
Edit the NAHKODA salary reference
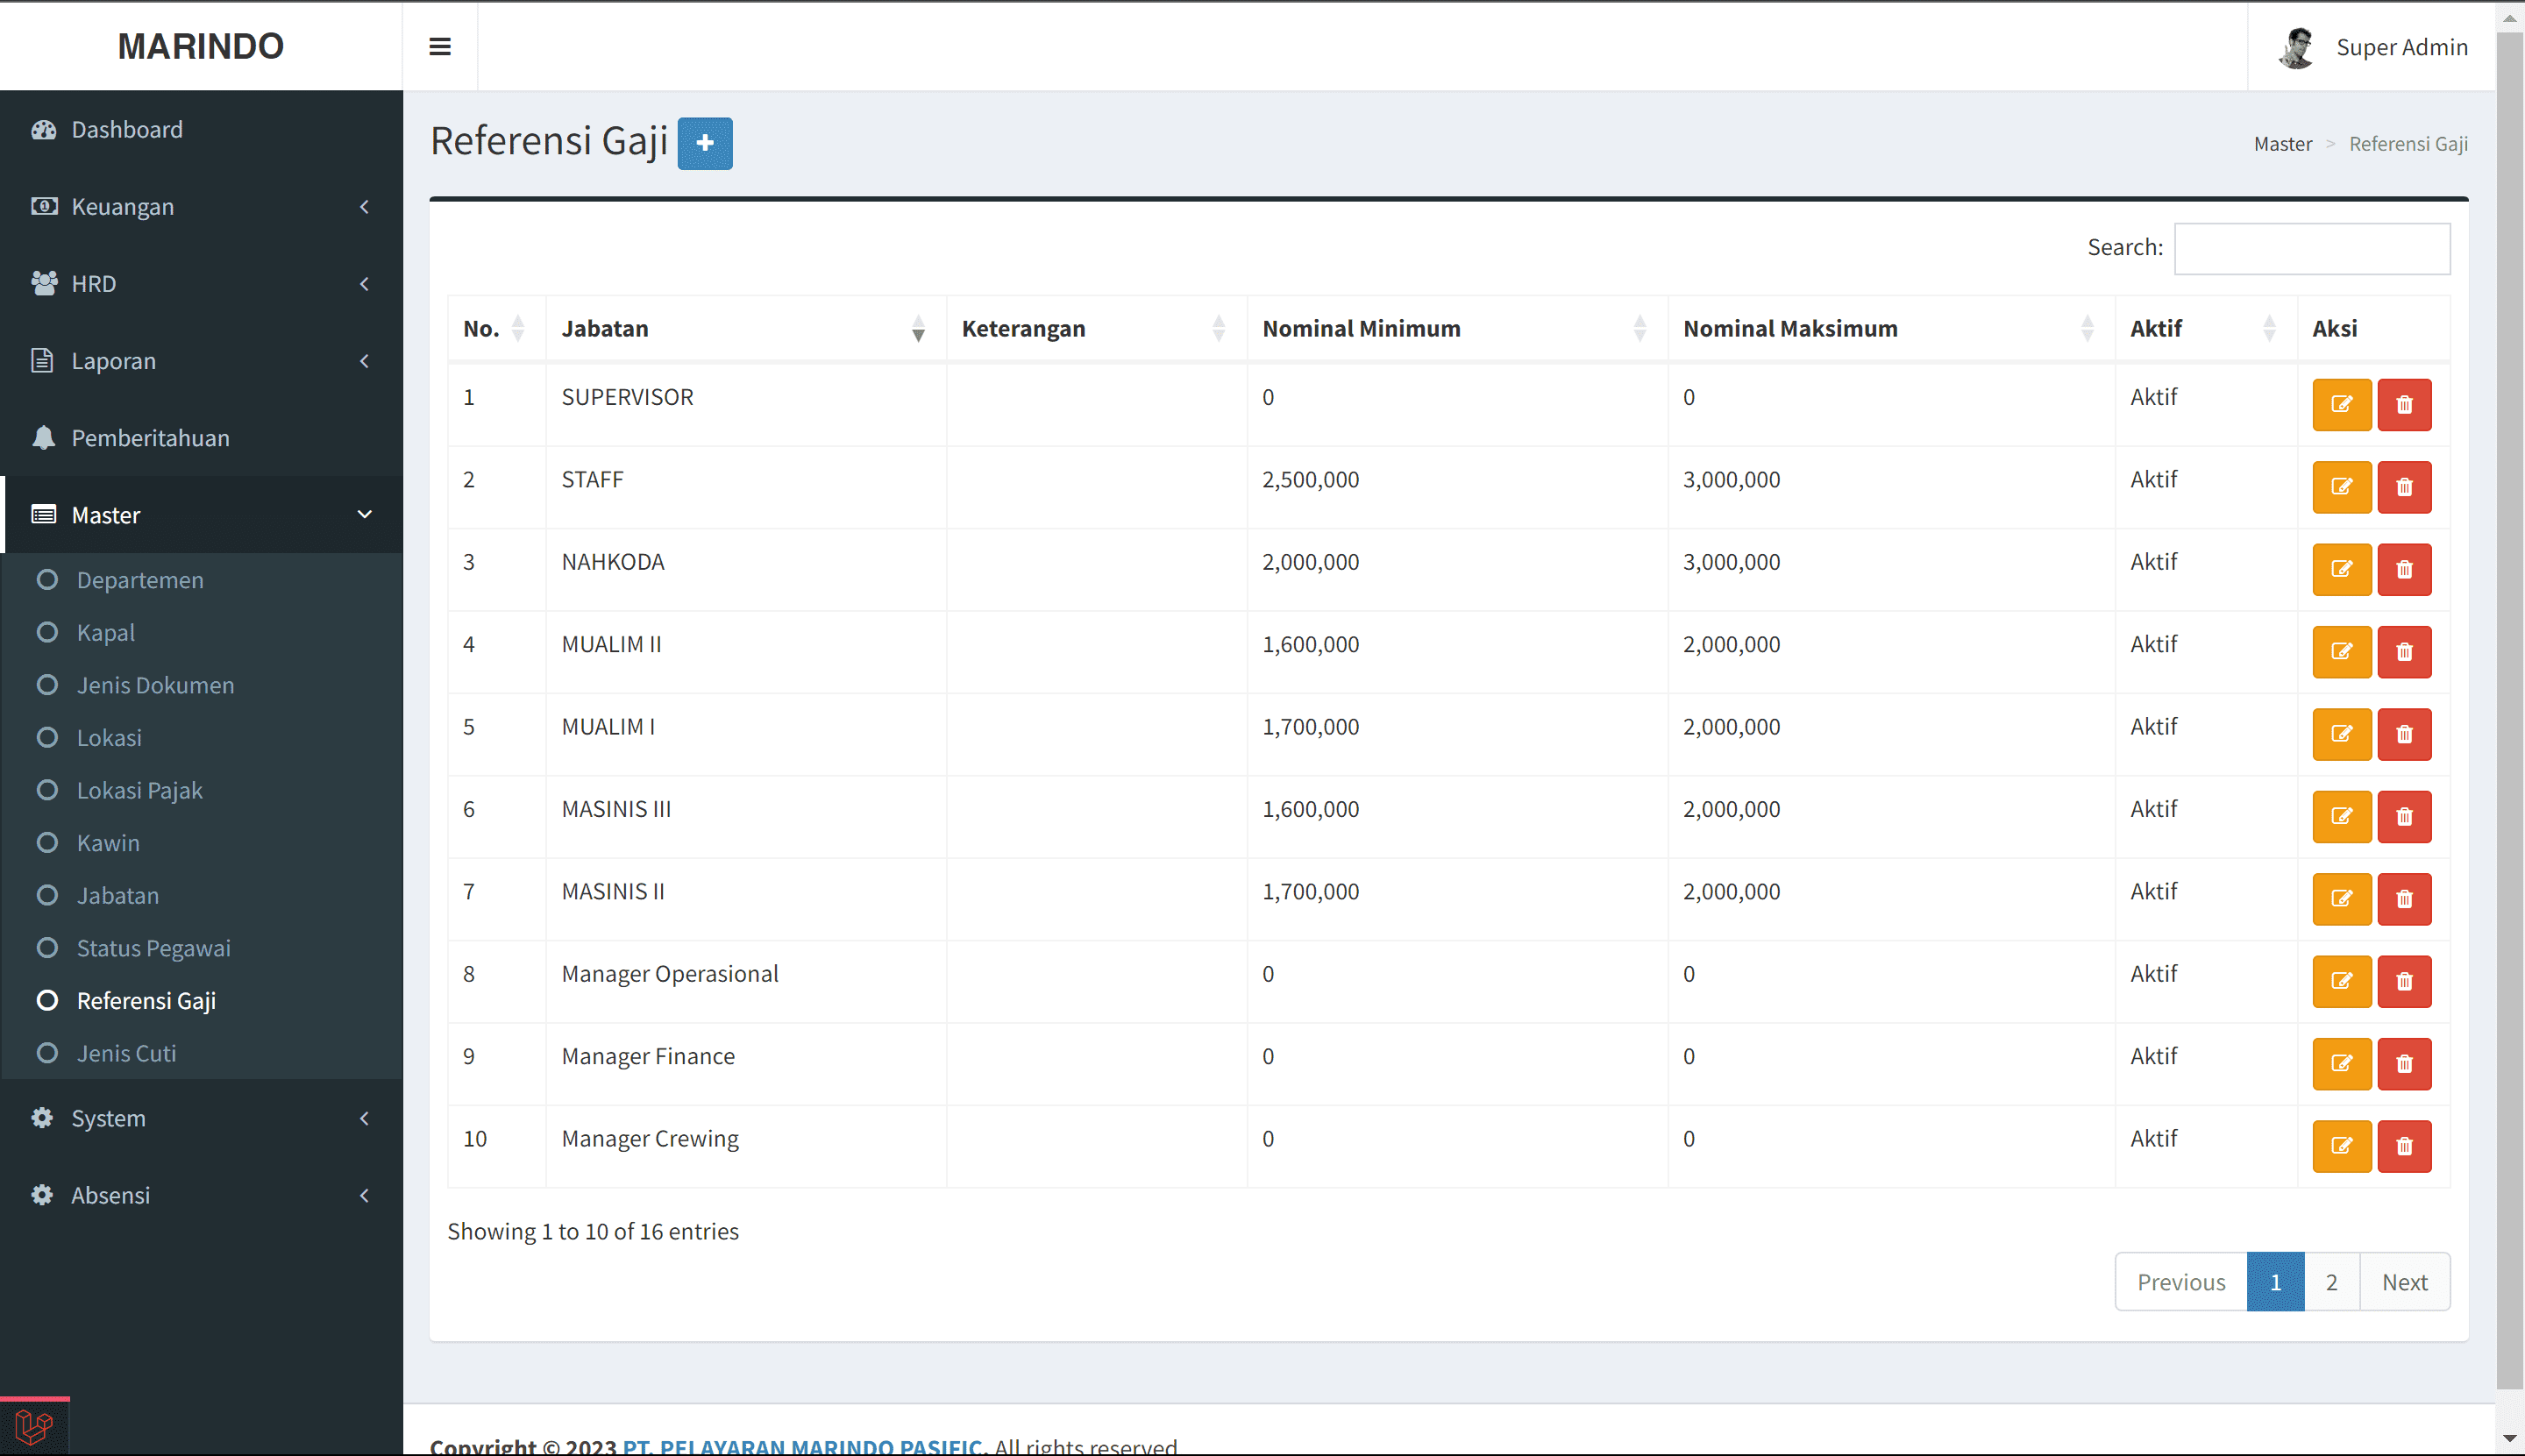(2341, 569)
